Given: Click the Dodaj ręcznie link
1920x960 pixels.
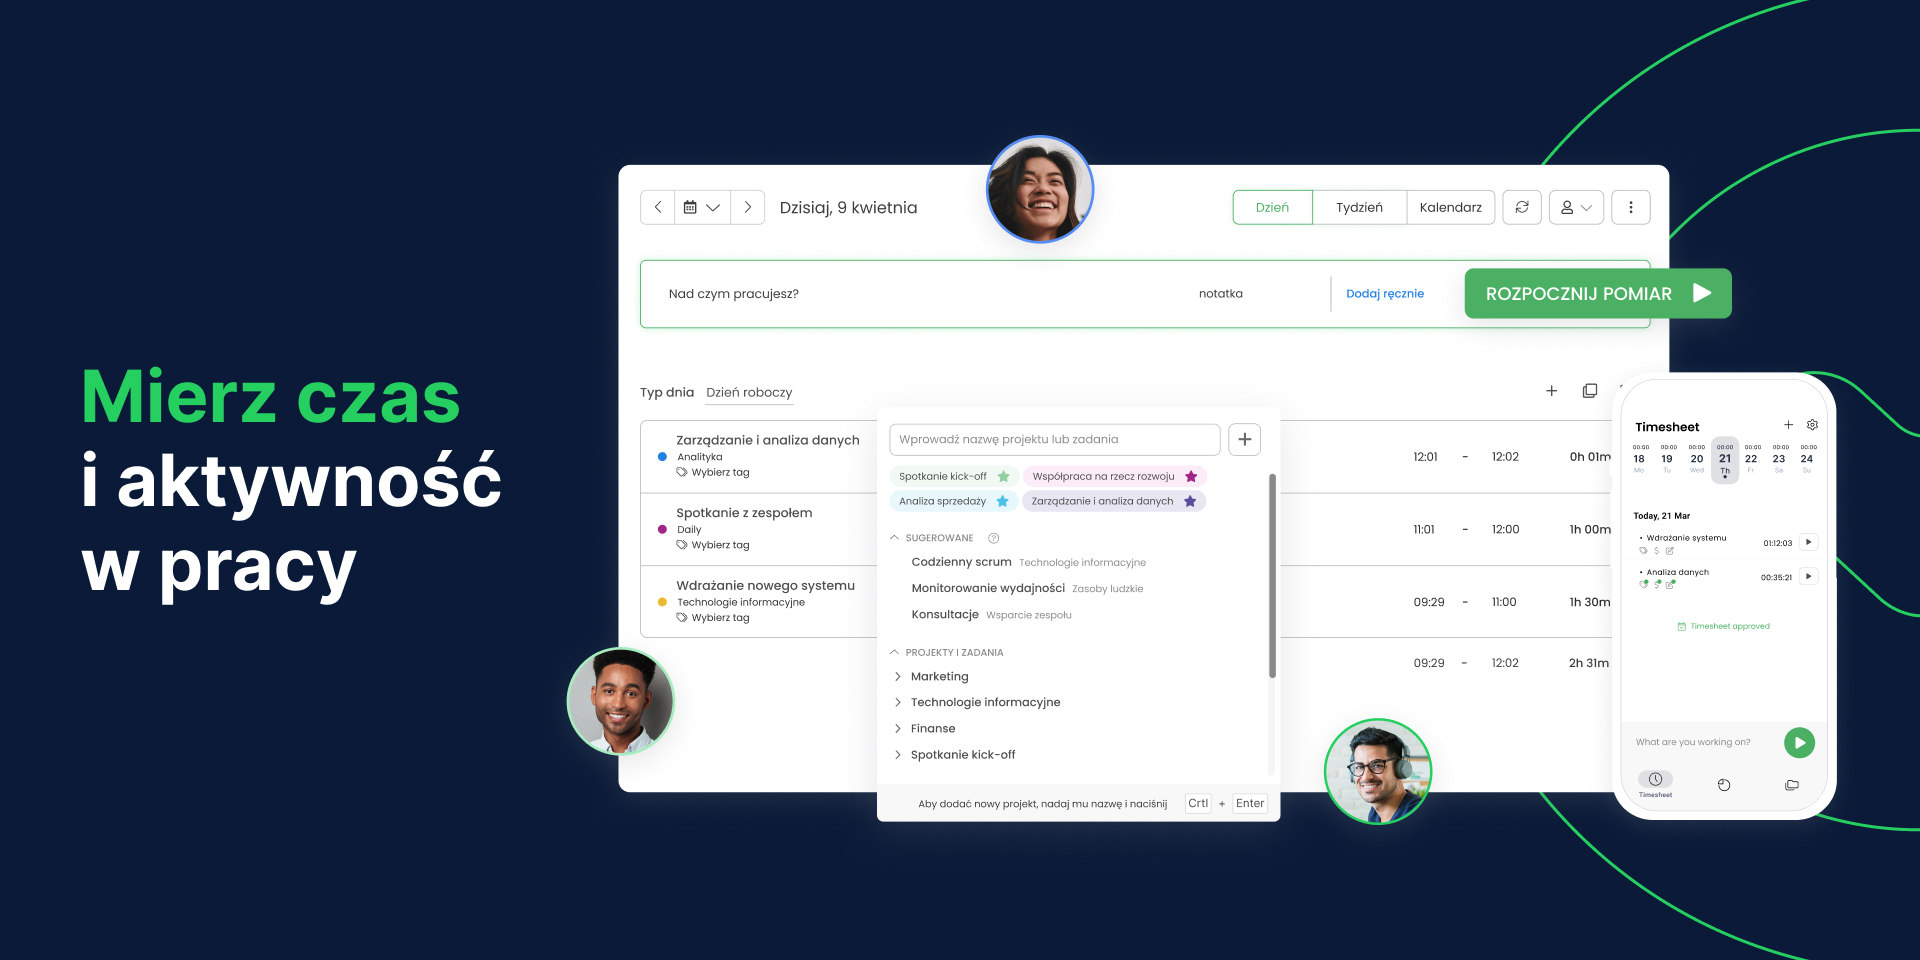Looking at the screenshot, I should tap(1384, 294).
